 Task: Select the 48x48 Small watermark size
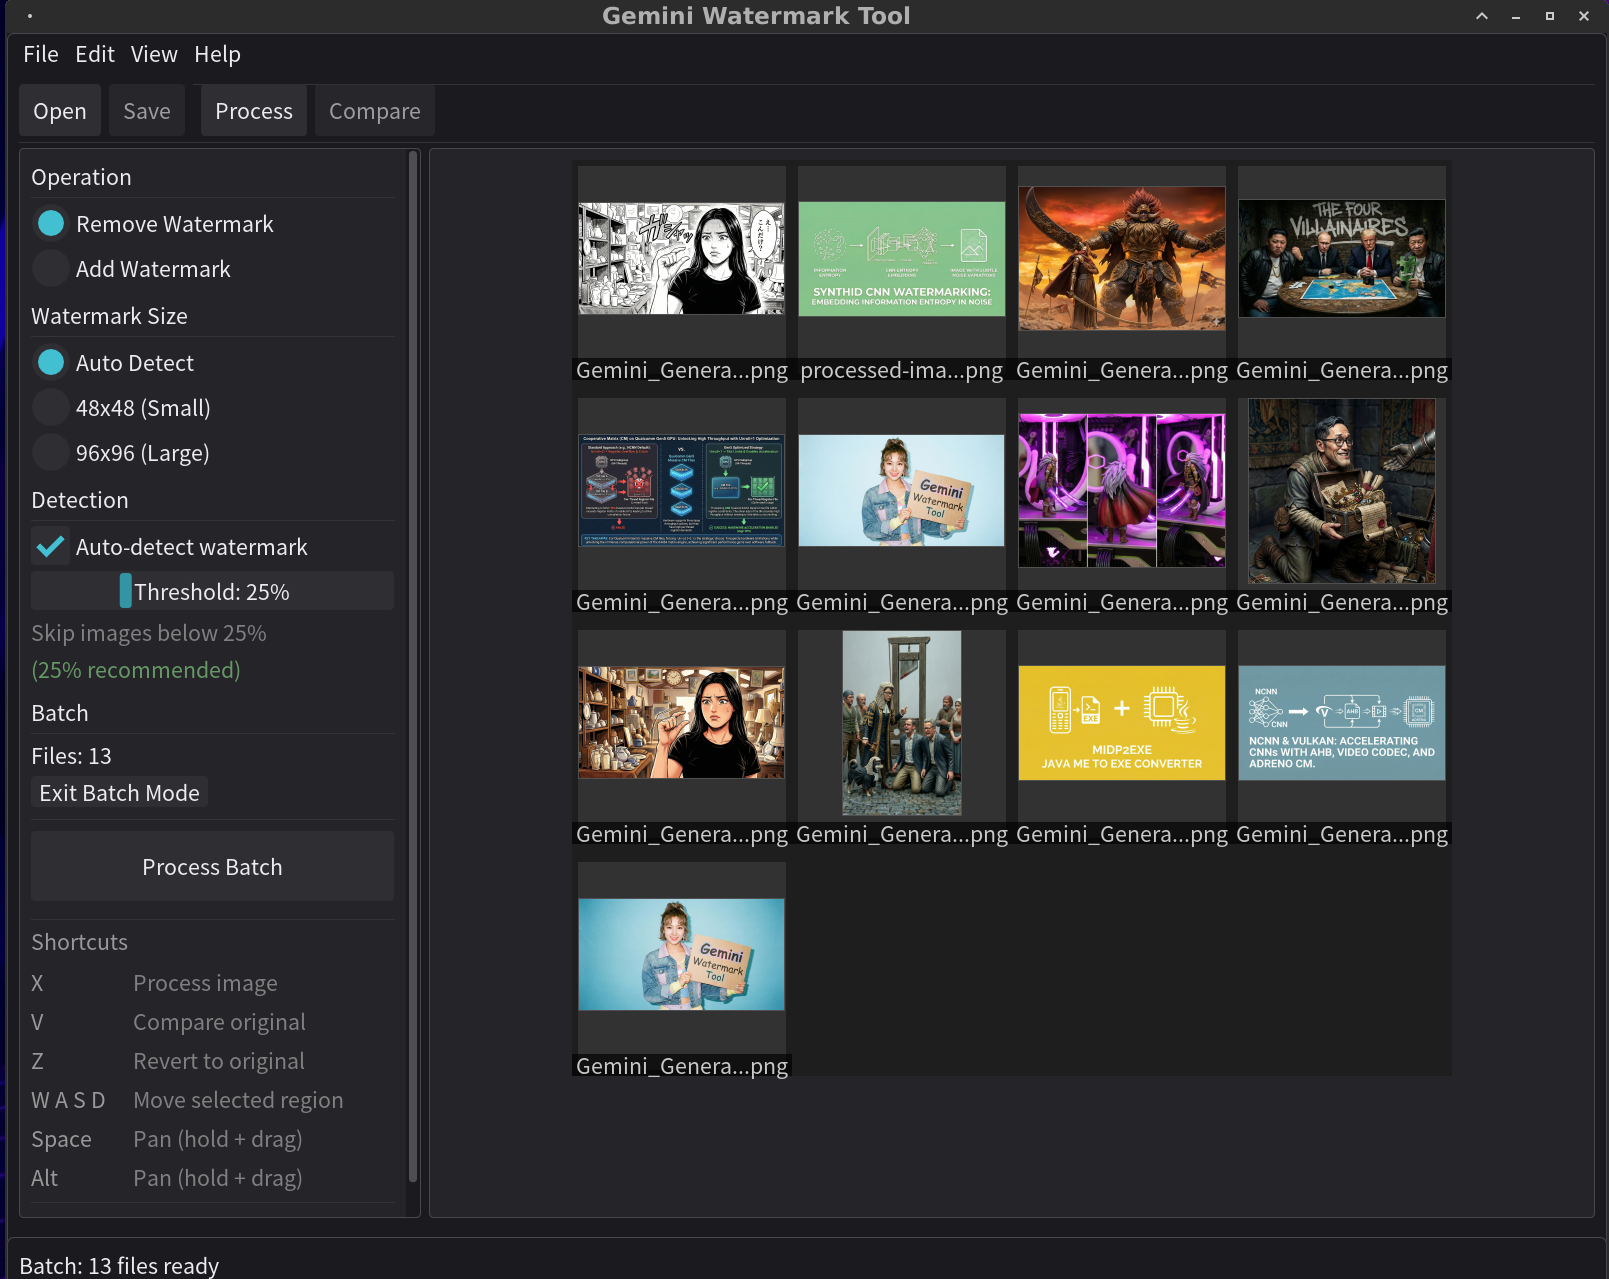pos(50,407)
